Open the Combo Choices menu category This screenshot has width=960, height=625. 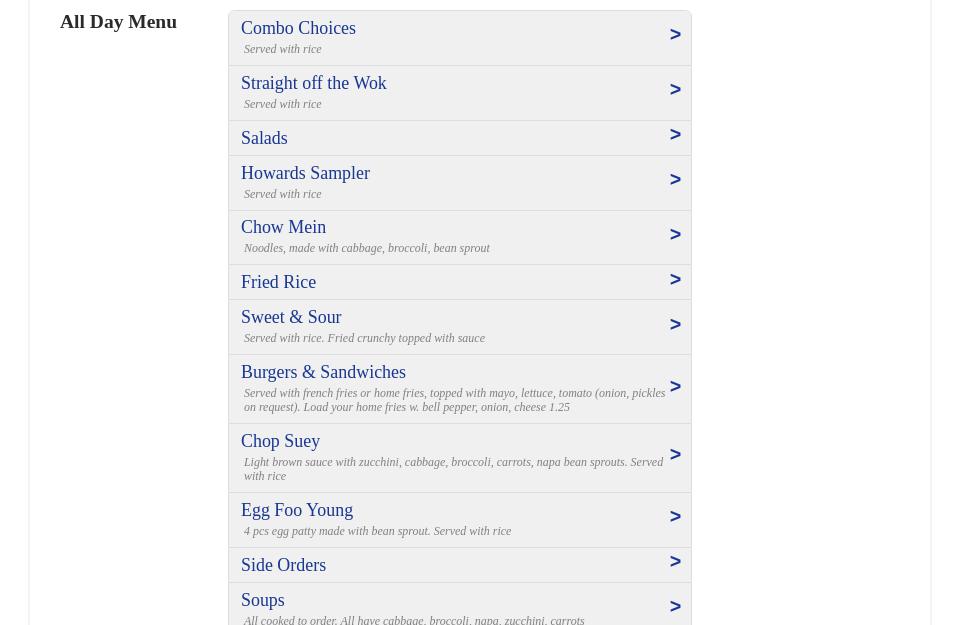click(x=298, y=28)
